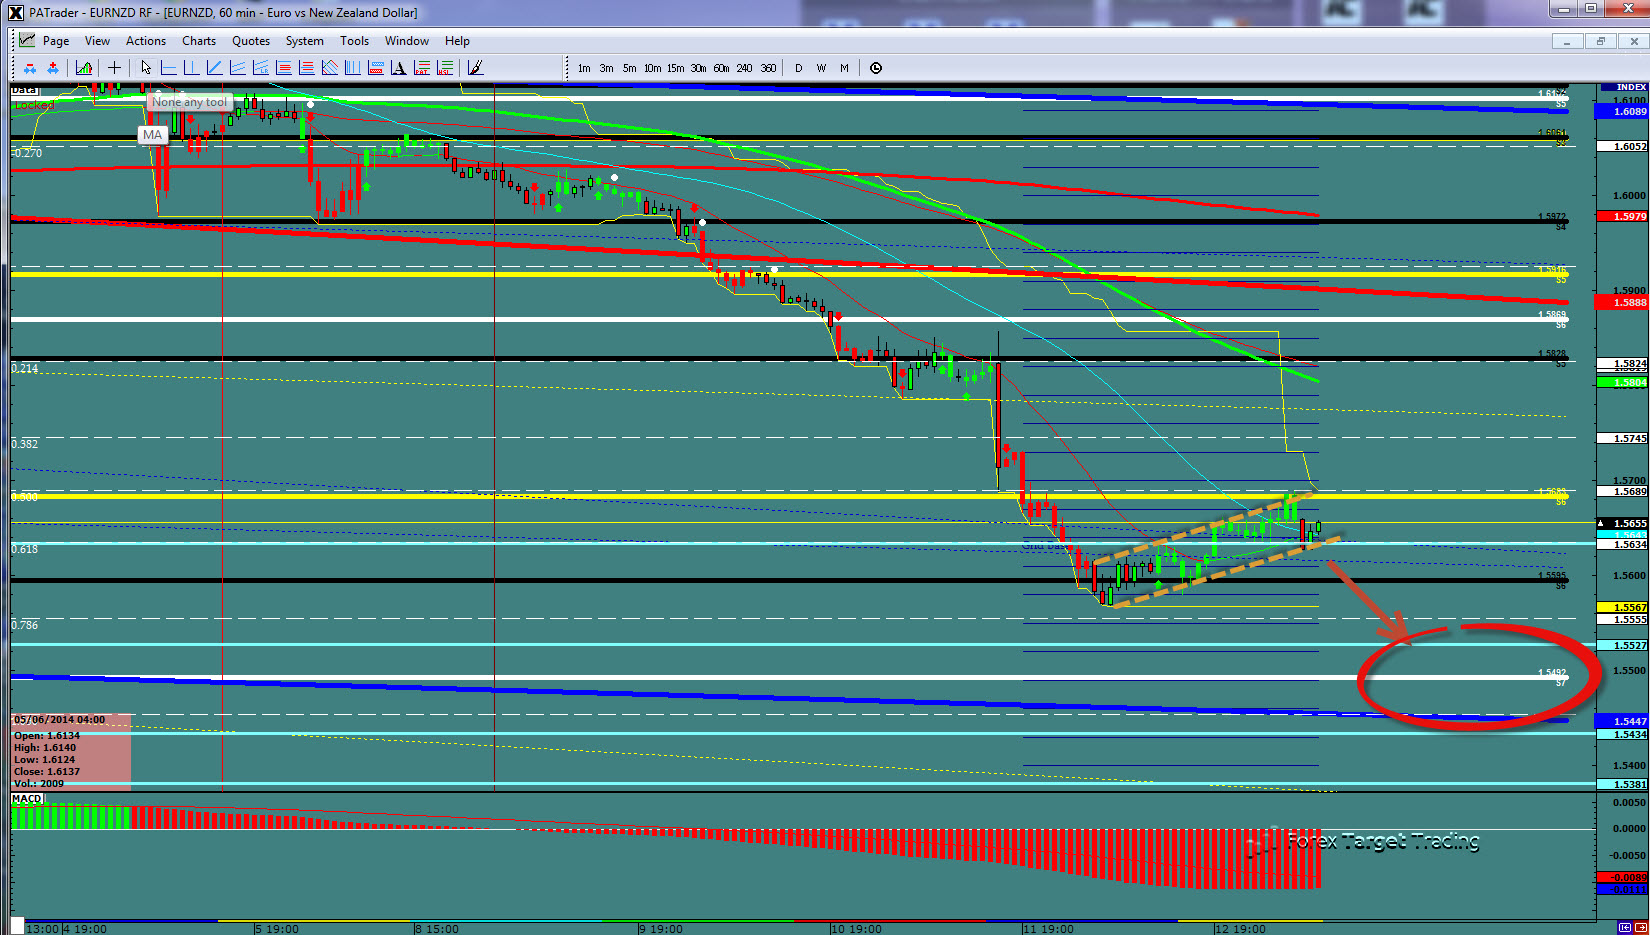
Task: Click the 12 19:00 time axis label
Action: coord(1240,929)
